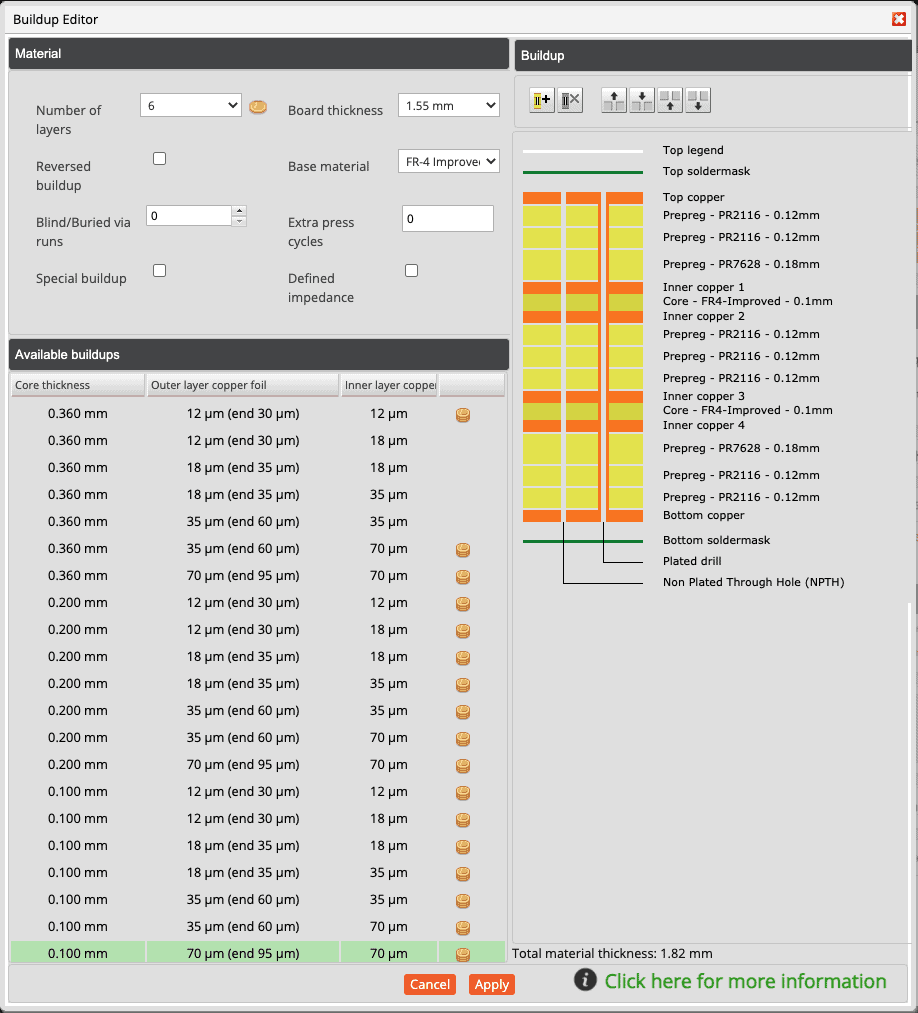This screenshot has height=1013, width=918.
Task: Click the 'Top legend' layer label
Action: (693, 150)
